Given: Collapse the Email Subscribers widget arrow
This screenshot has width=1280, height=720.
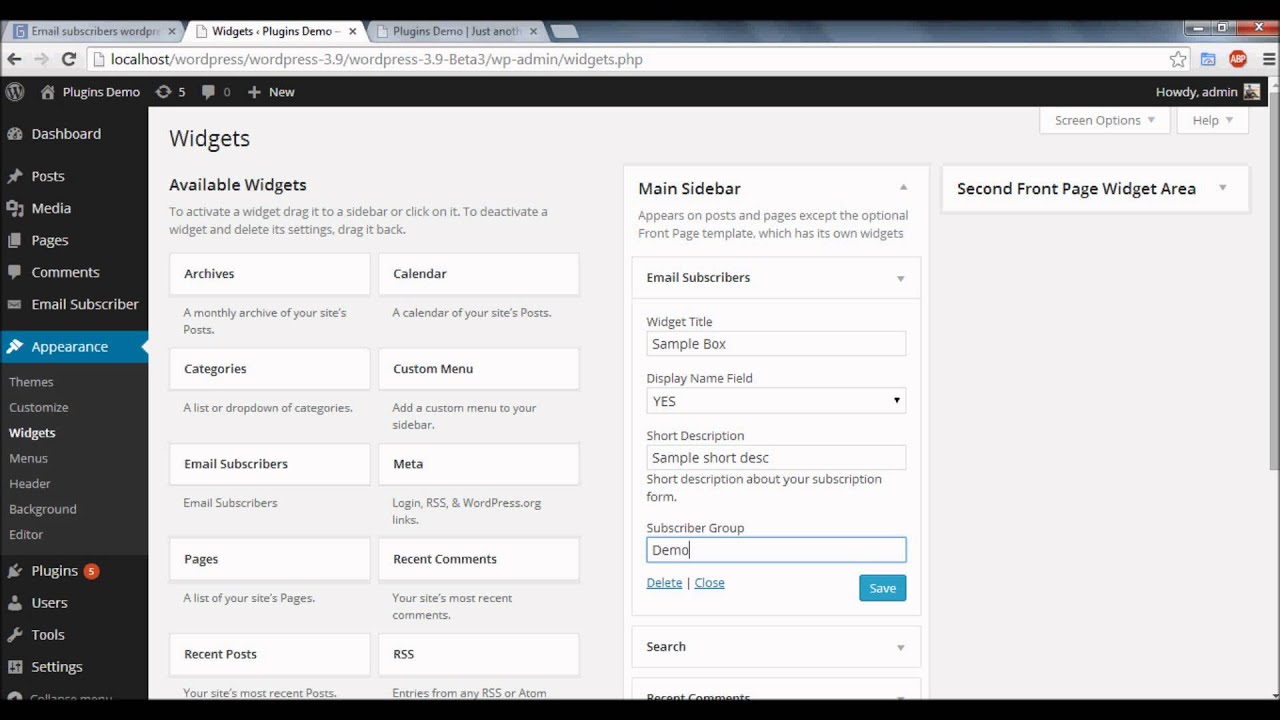Looking at the screenshot, I should 900,279.
